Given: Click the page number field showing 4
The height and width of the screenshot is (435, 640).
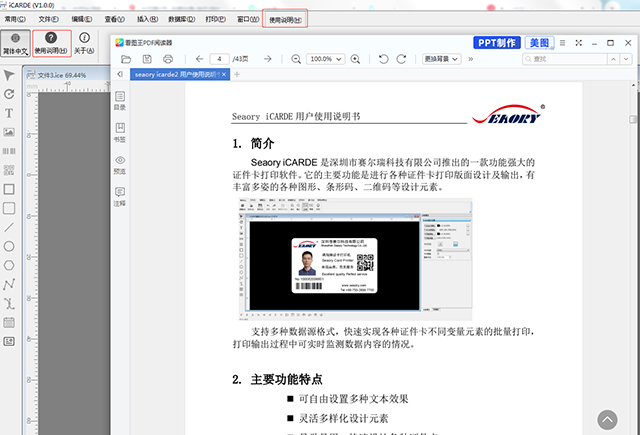Looking at the screenshot, I should 219,59.
